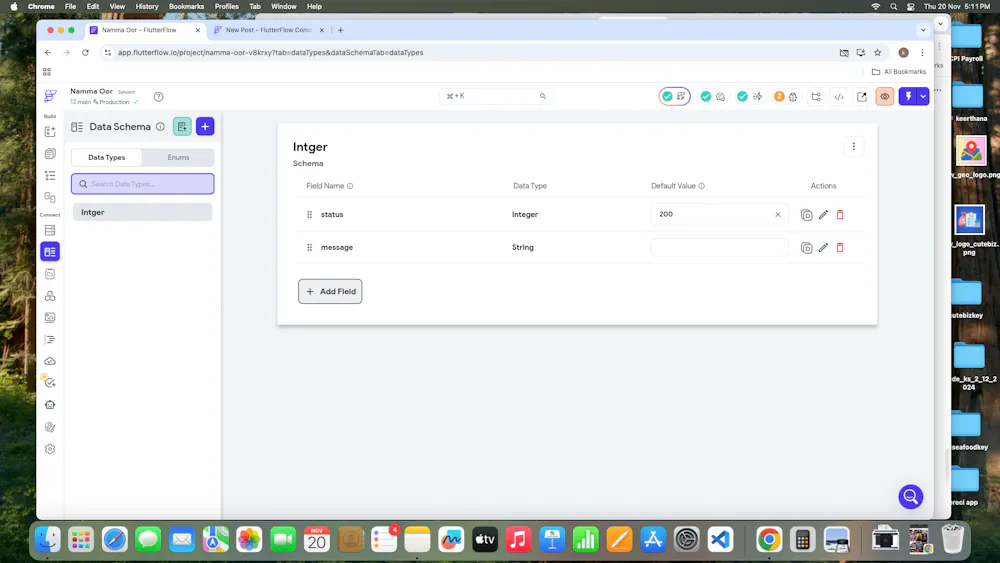
Task: Switch to New Post FlutterFlow tab
Action: tap(268, 30)
